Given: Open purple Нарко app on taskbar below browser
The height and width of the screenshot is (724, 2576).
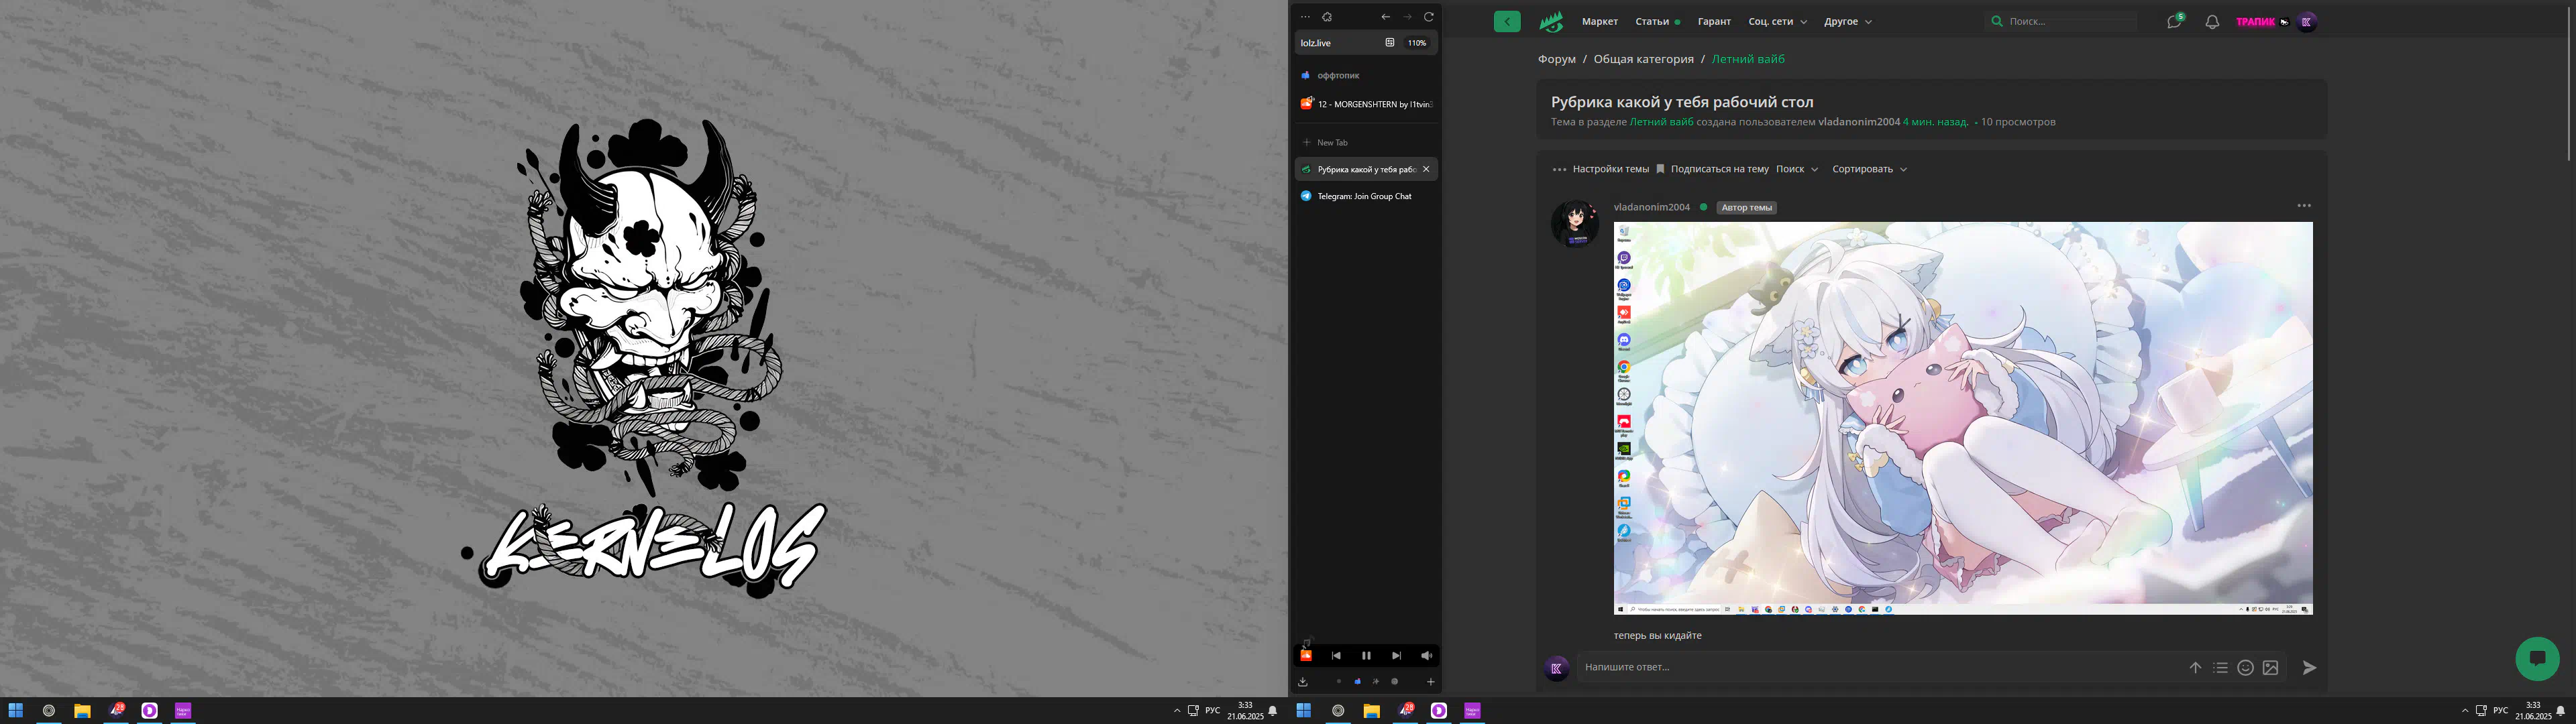Looking at the screenshot, I should click(x=1472, y=711).
